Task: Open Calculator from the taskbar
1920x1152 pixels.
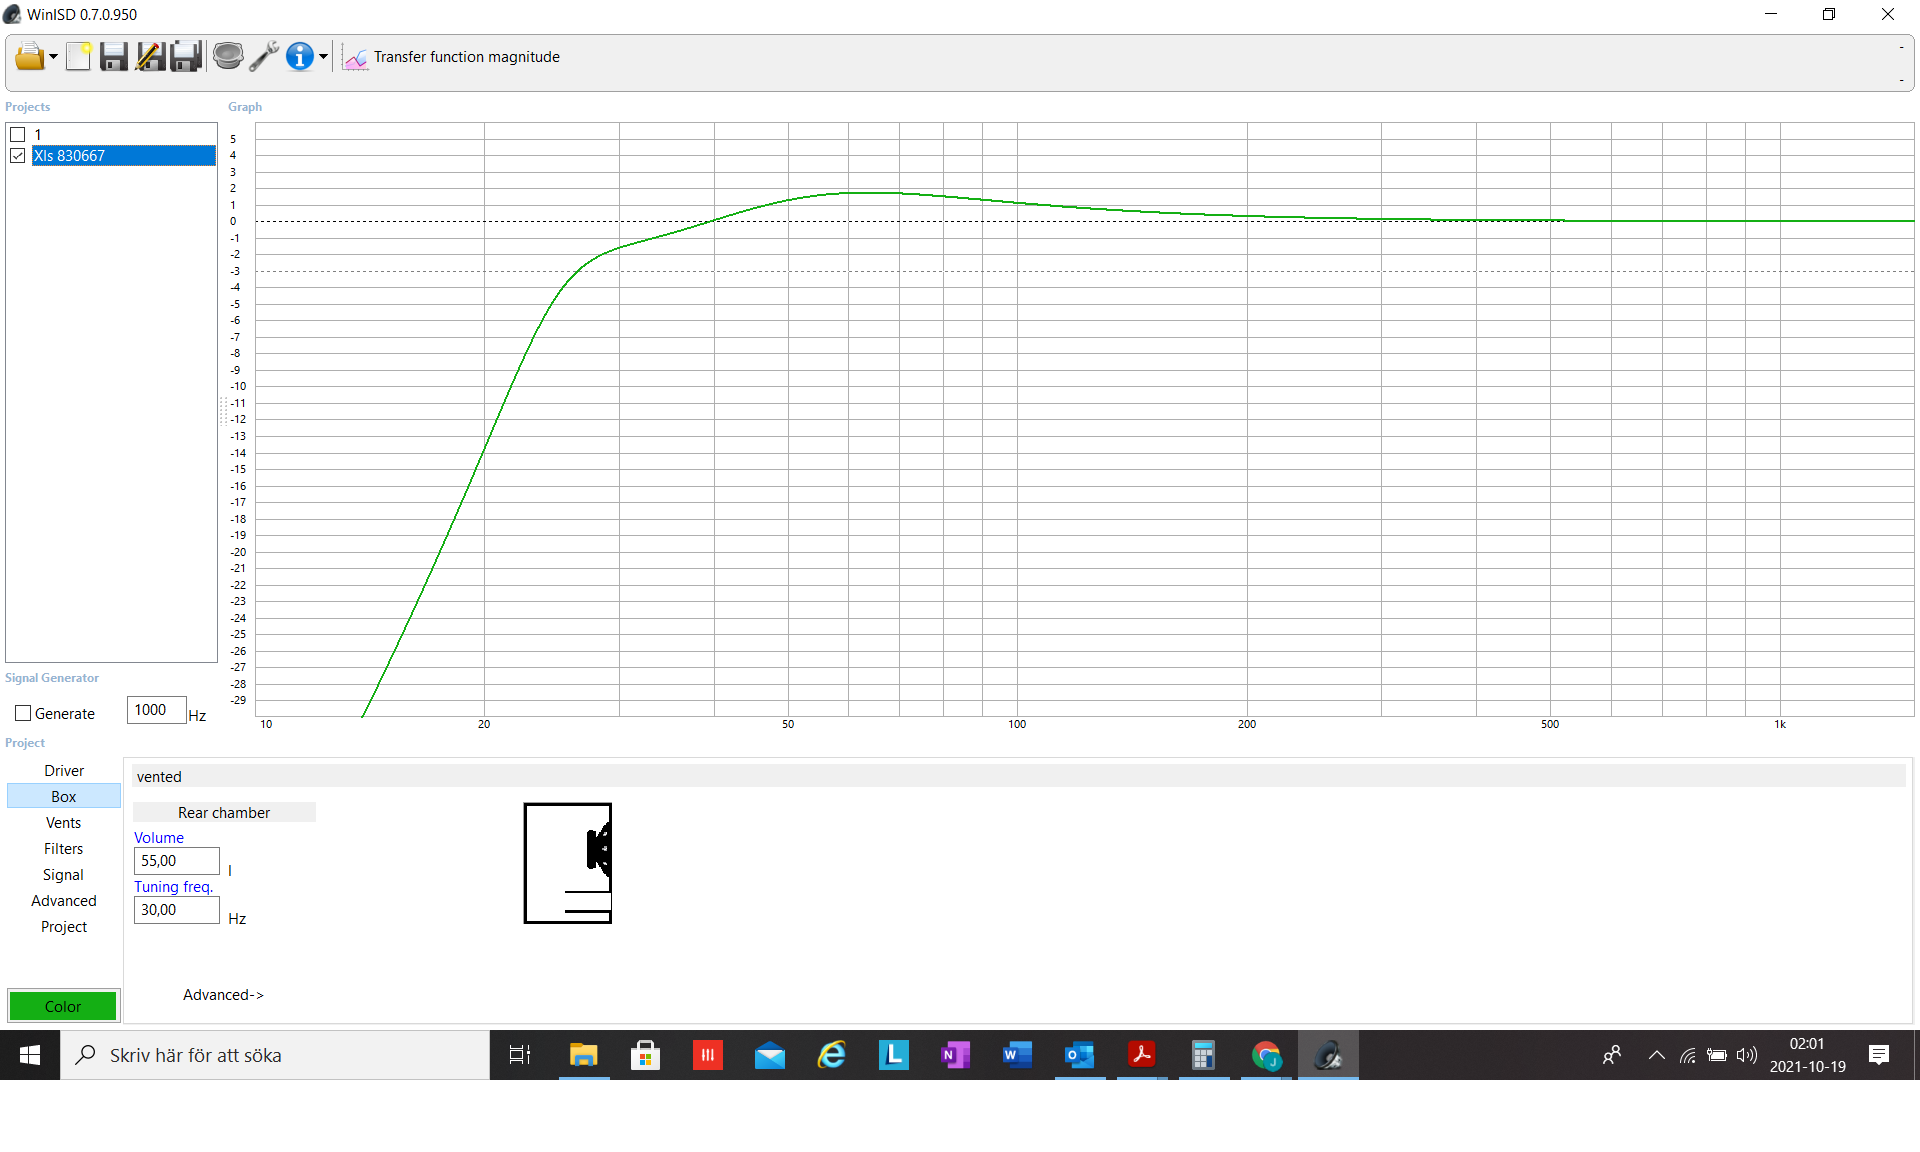Action: pos(1203,1055)
